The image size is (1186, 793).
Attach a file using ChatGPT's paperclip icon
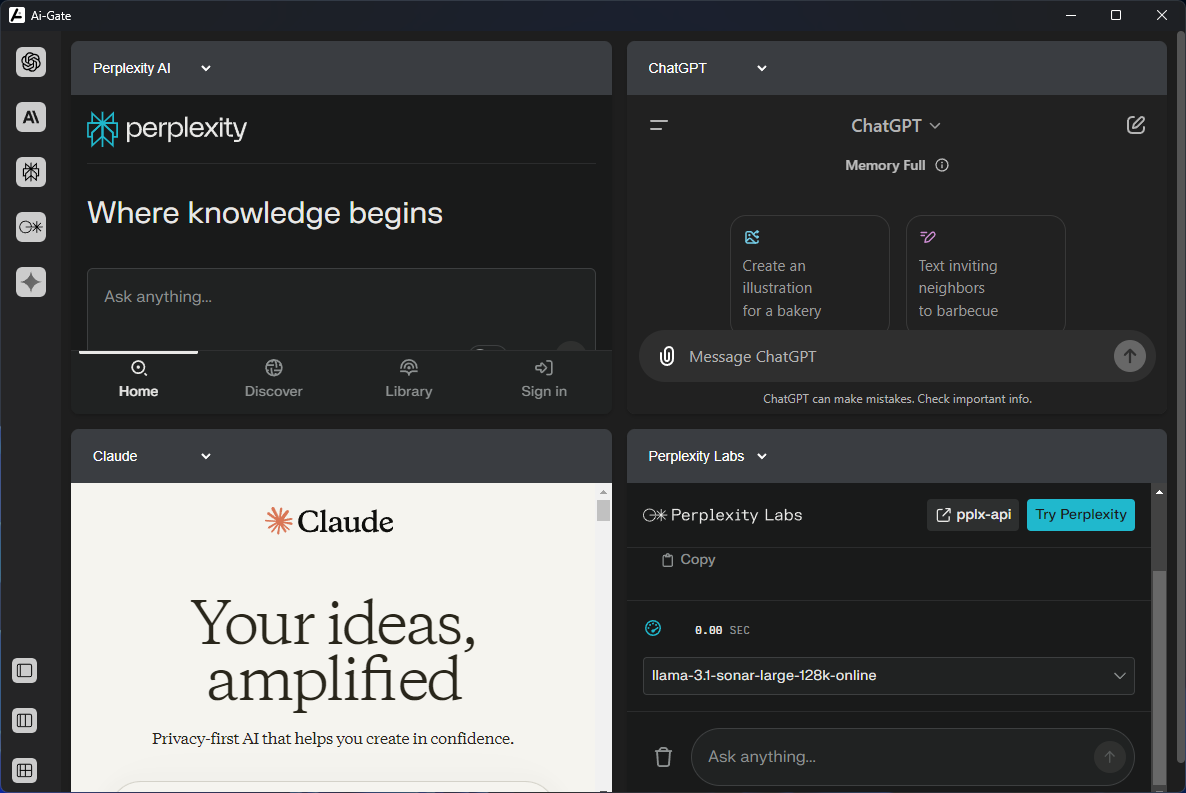(x=666, y=356)
